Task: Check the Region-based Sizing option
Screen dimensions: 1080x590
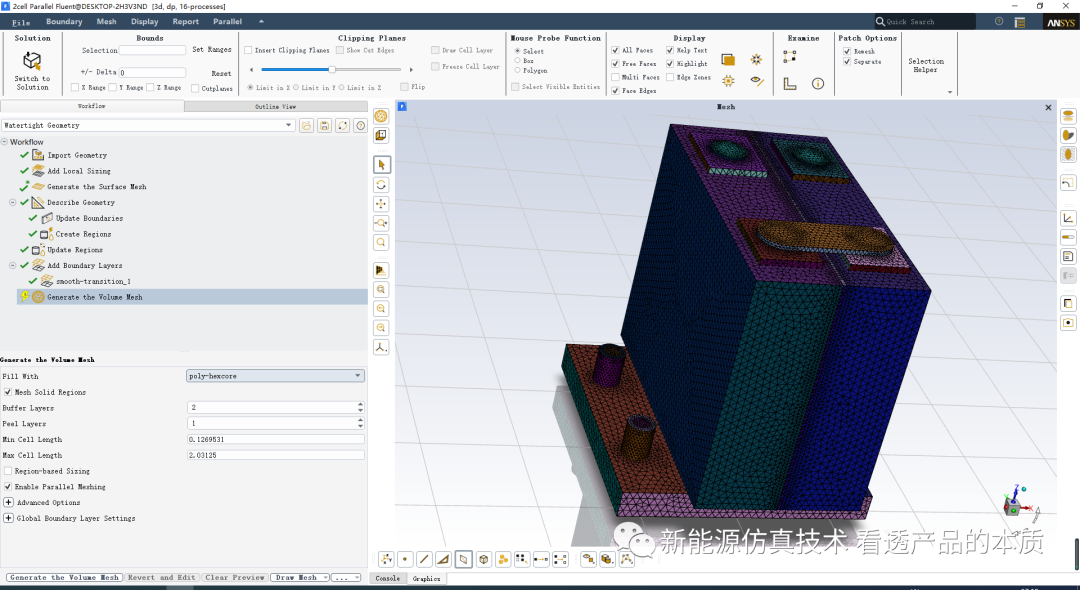Action: tap(8, 471)
